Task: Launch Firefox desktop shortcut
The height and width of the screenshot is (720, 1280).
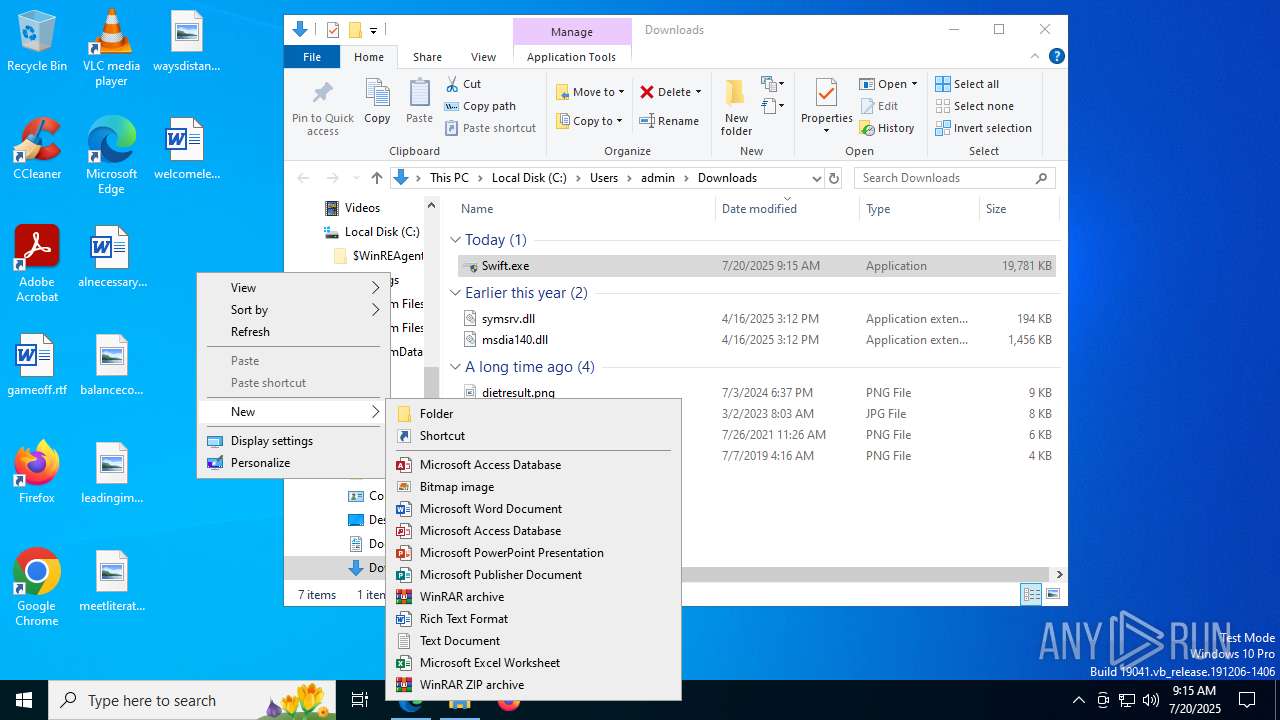Action: coord(37,473)
